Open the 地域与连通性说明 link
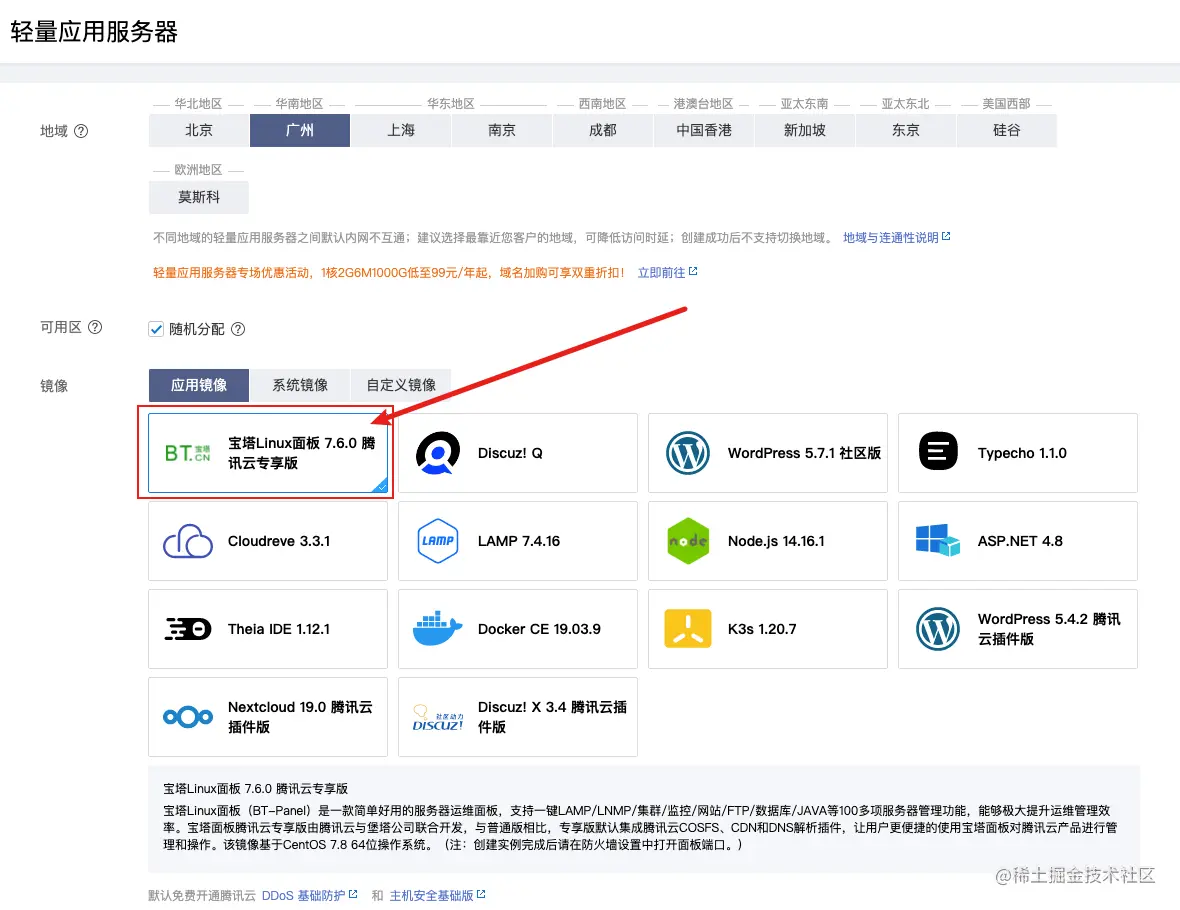This screenshot has width=1180, height=910. click(896, 237)
